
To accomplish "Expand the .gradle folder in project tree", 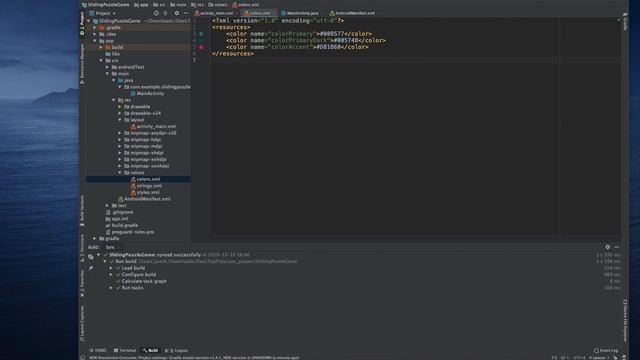I will pos(95,27).
